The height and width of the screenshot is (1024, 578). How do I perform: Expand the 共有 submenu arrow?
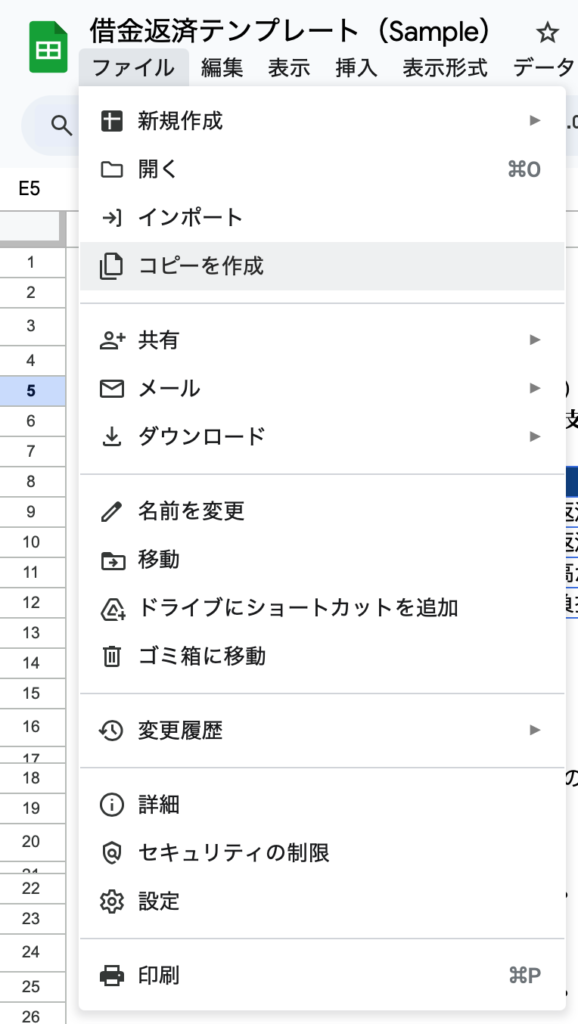coord(535,340)
